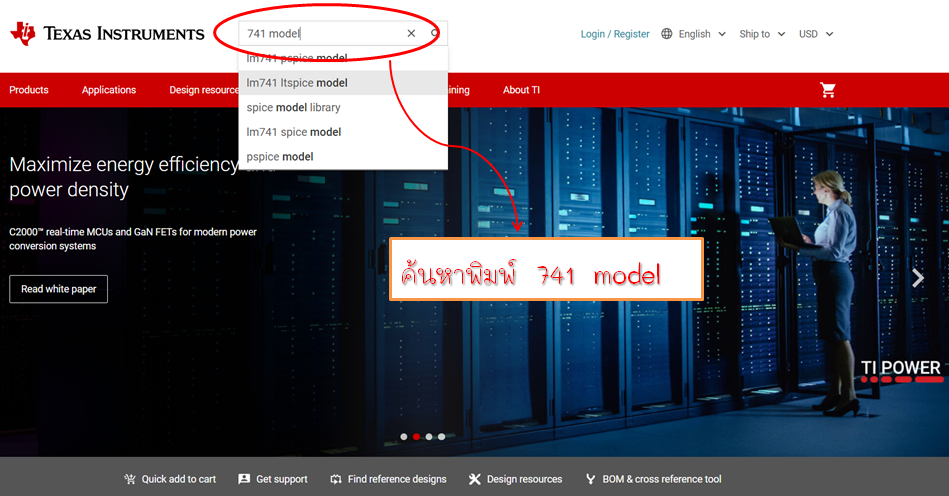Click the Design resources tools icon
The width and height of the screenshot is (949, 496).
474,479
